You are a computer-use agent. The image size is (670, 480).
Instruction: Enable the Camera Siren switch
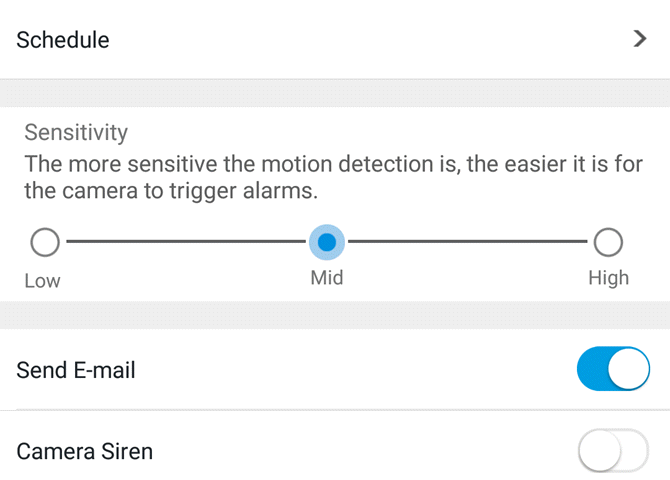(613, 452)
